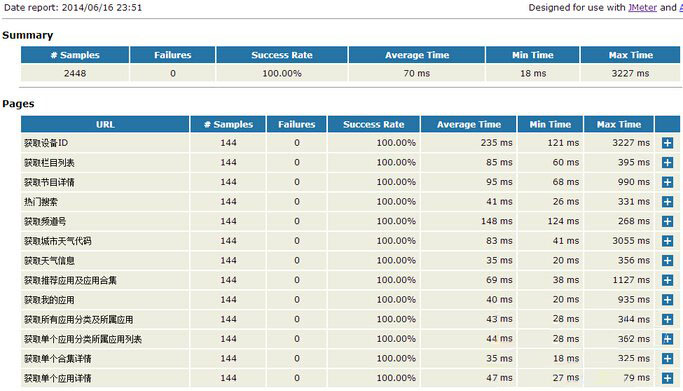The width and height of the screenshot is (683, 391).
Task: Click plus icon for 获取单个应用分类所属应用列表 row
Action: tap(667, 339)
